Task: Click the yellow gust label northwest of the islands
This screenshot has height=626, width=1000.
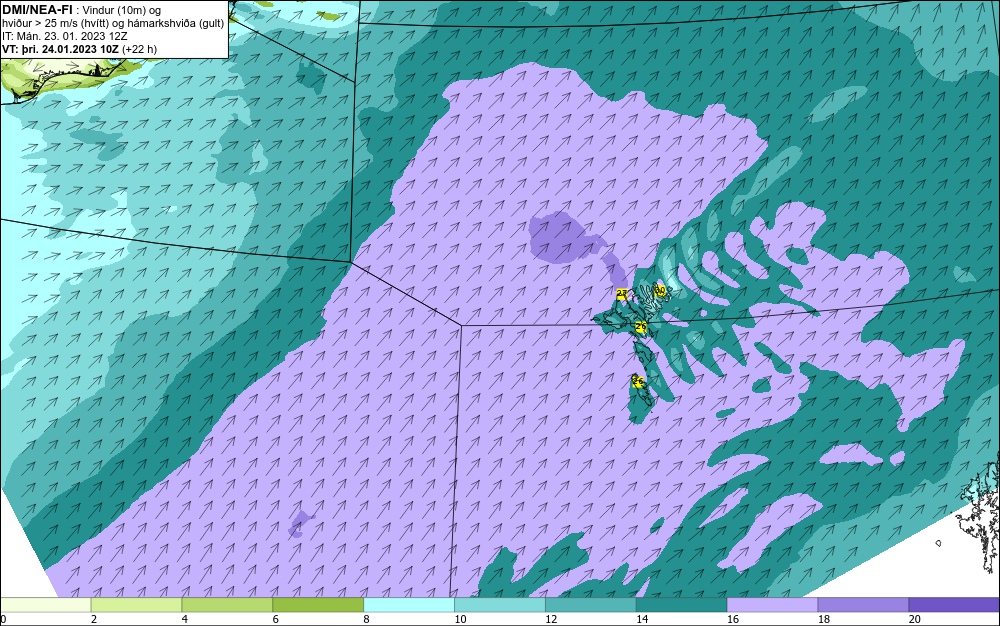Action: (622, 294)
